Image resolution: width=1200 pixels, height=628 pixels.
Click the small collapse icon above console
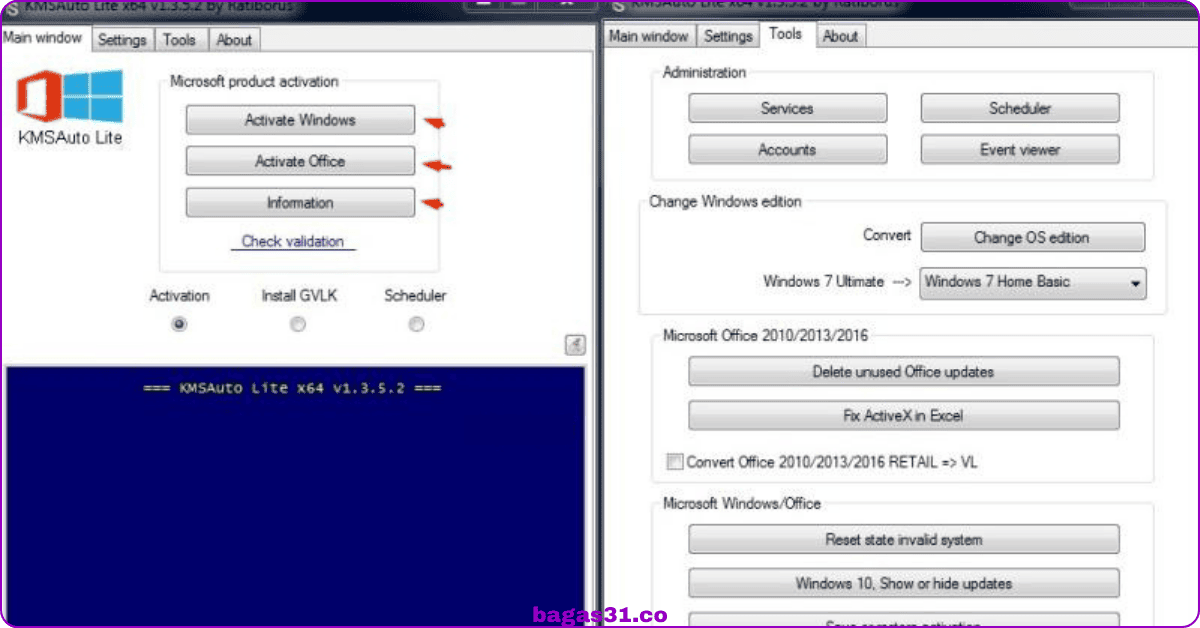point(575,345)
